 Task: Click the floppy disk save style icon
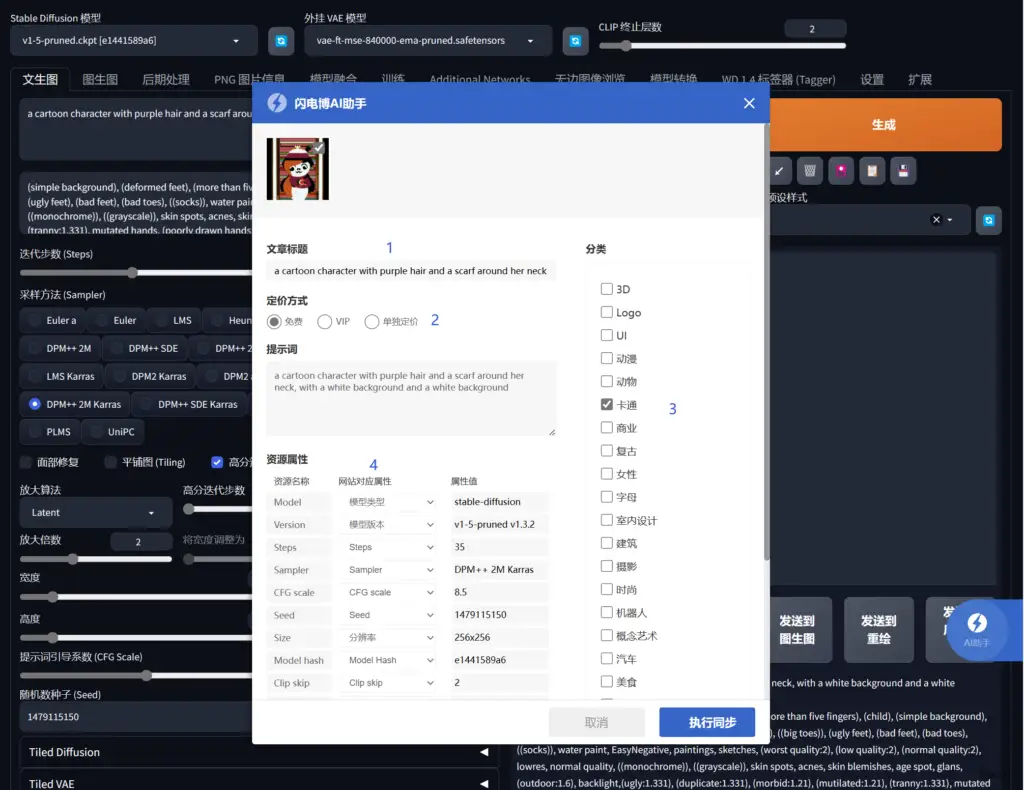click(903, 171)
